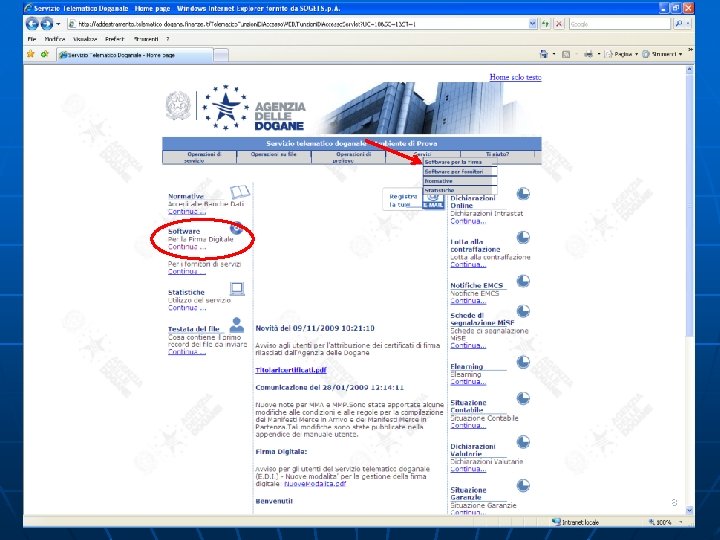The width and height of the screenshot is (720, 540).
Task: Follow Continua under Per i fornitori di servizi
Action: (x=186, y=271)
